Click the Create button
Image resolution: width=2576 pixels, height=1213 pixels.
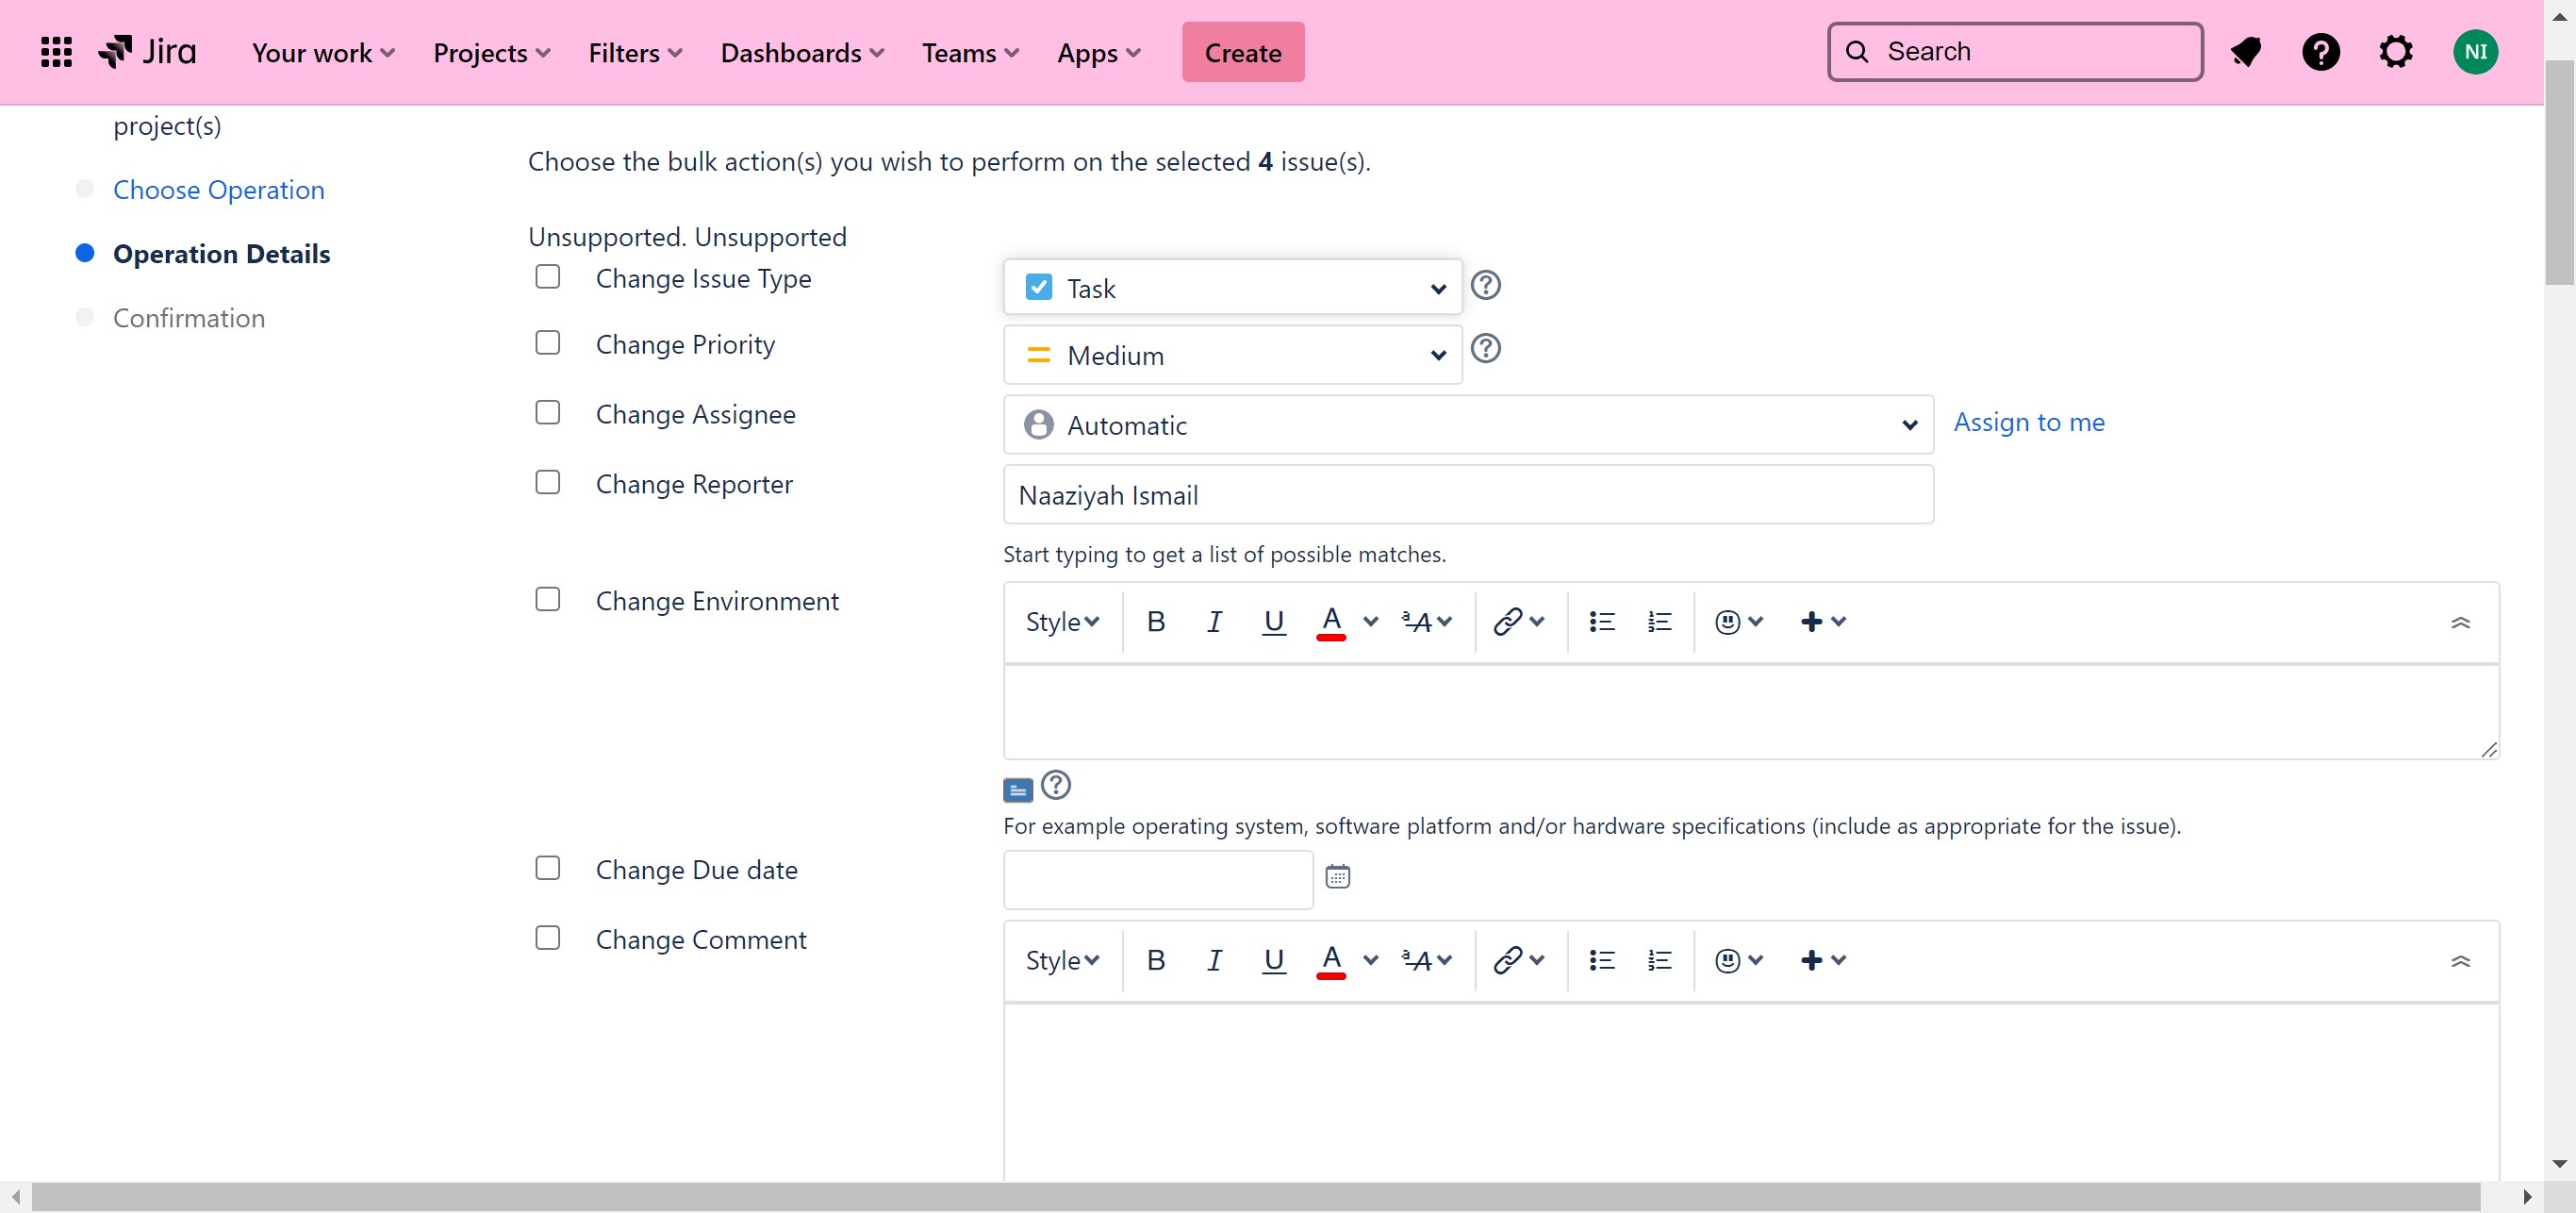1242,53
